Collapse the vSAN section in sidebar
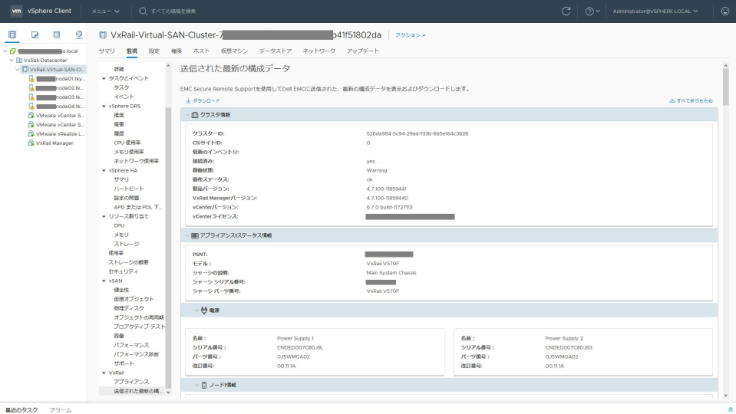The image size is (736, 414). click(x=104, y=281)
